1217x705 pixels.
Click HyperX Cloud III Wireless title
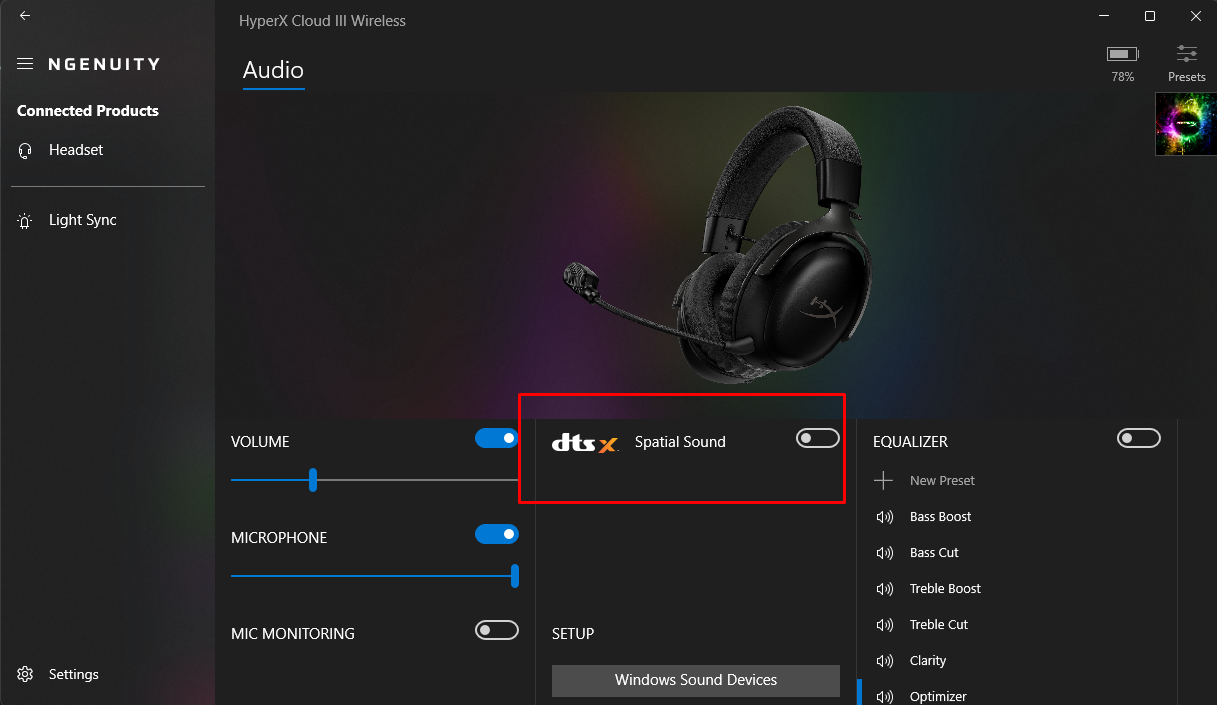pos(322,21)
